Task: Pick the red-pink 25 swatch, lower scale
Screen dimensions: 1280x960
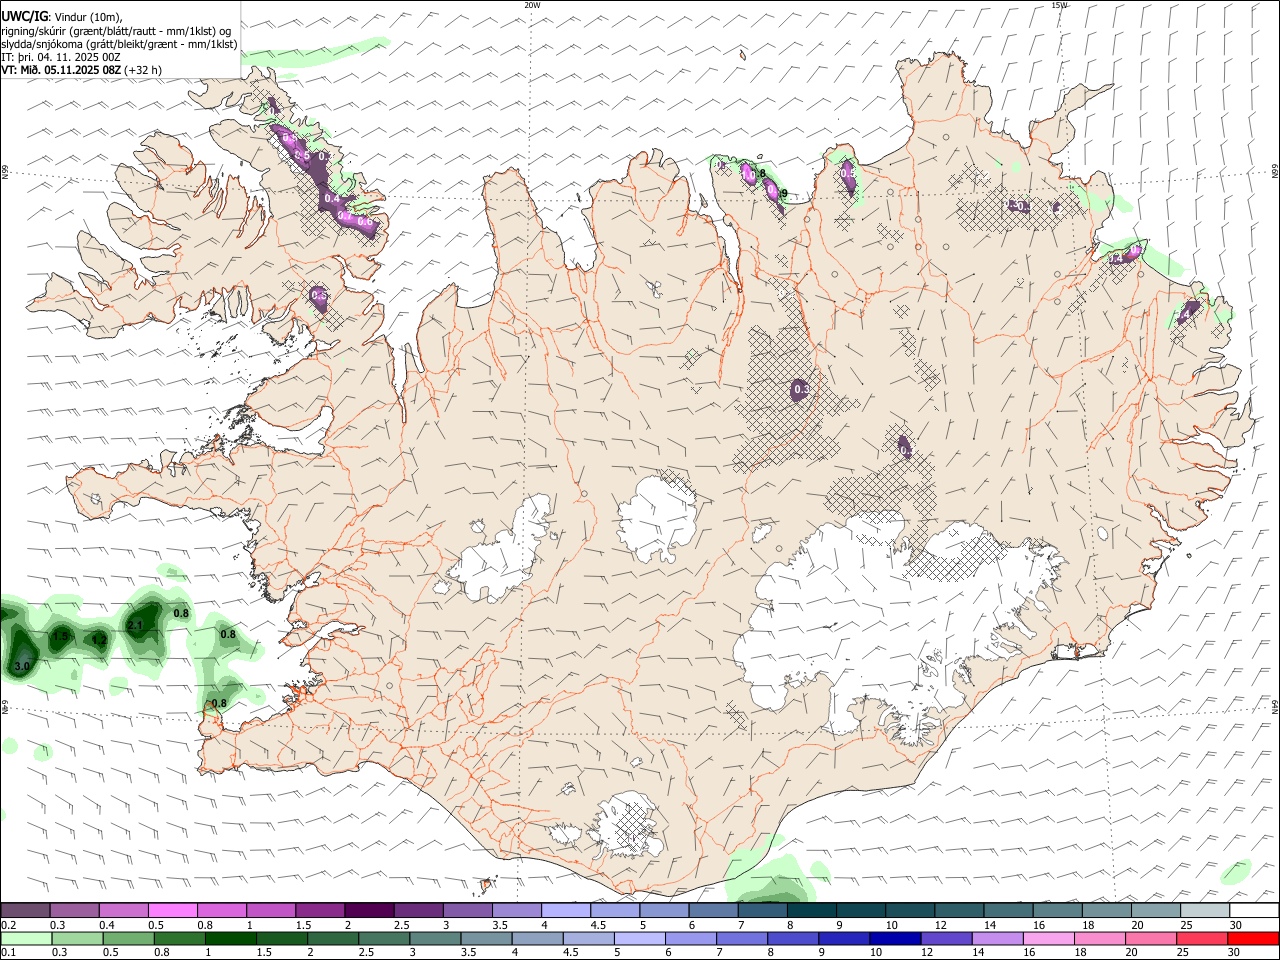Action: pyautogui.click(x=1201, y=938)
